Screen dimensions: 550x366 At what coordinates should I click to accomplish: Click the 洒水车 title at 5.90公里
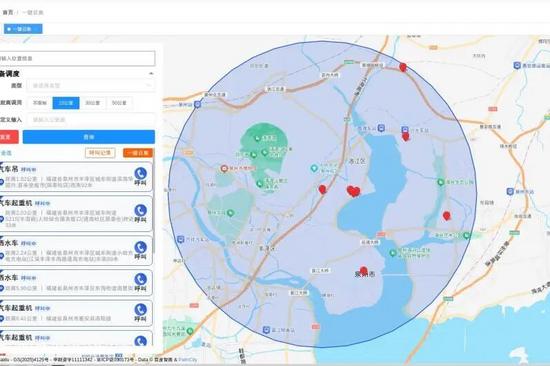pos(9,278)
